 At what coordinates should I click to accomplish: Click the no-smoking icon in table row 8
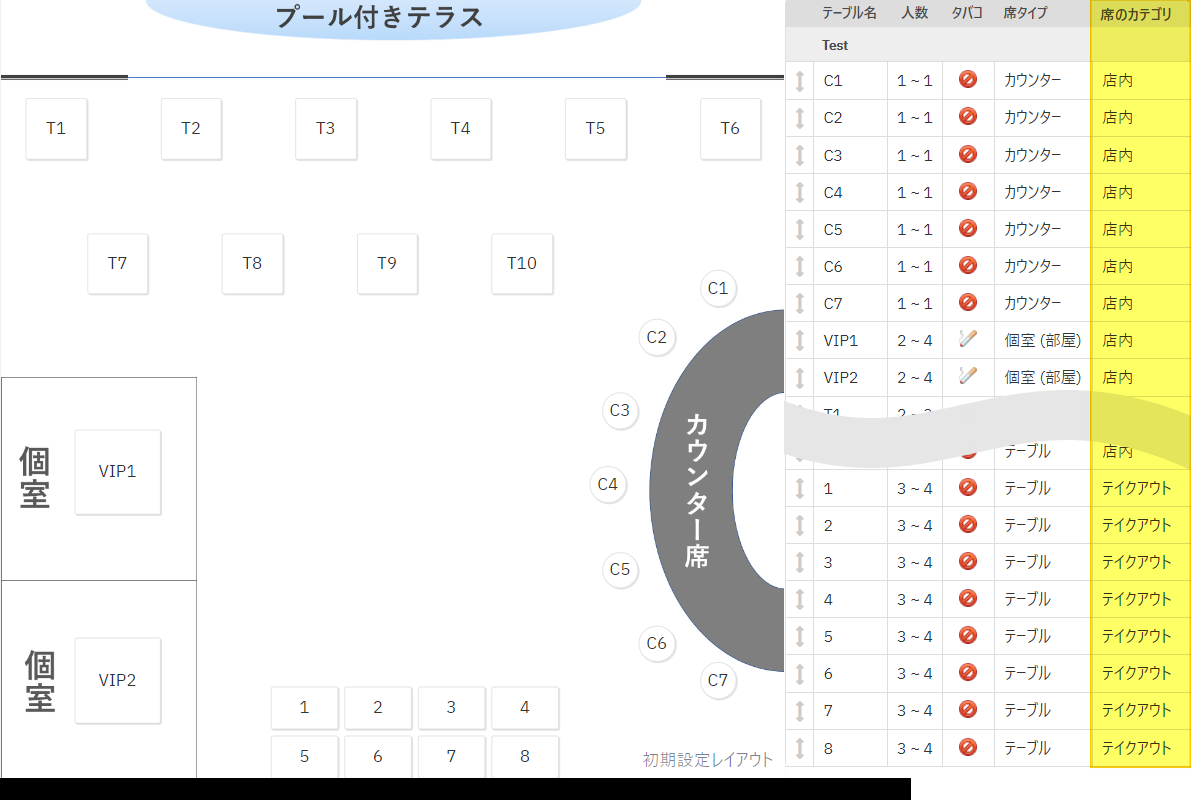968,748
